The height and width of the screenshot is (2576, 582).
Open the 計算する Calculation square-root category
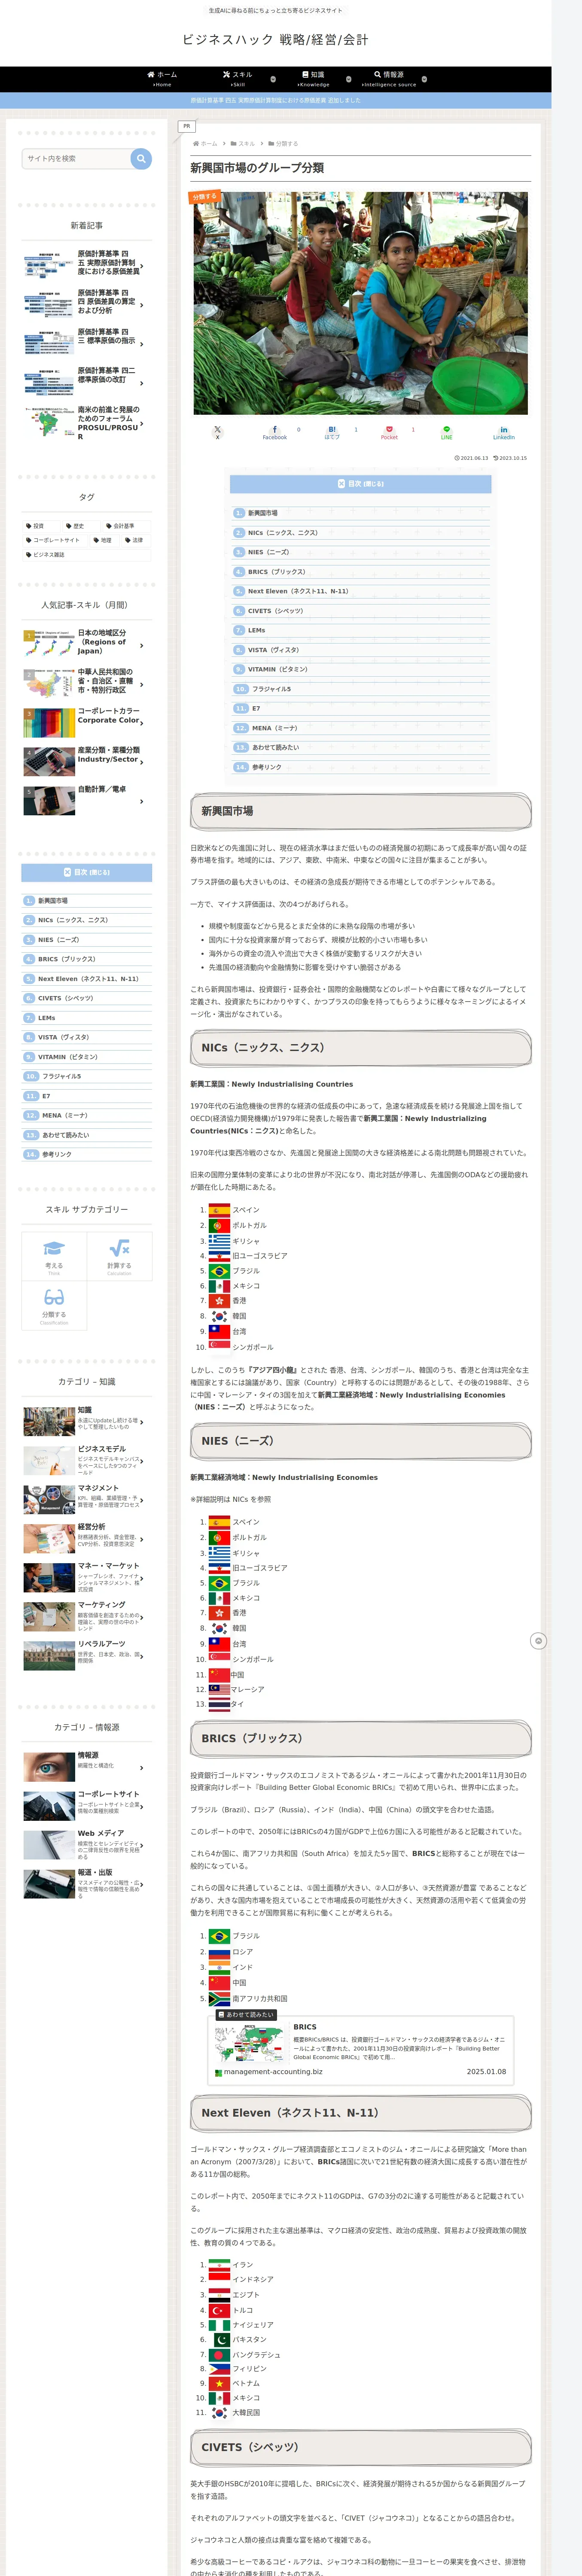(119, 1256)
